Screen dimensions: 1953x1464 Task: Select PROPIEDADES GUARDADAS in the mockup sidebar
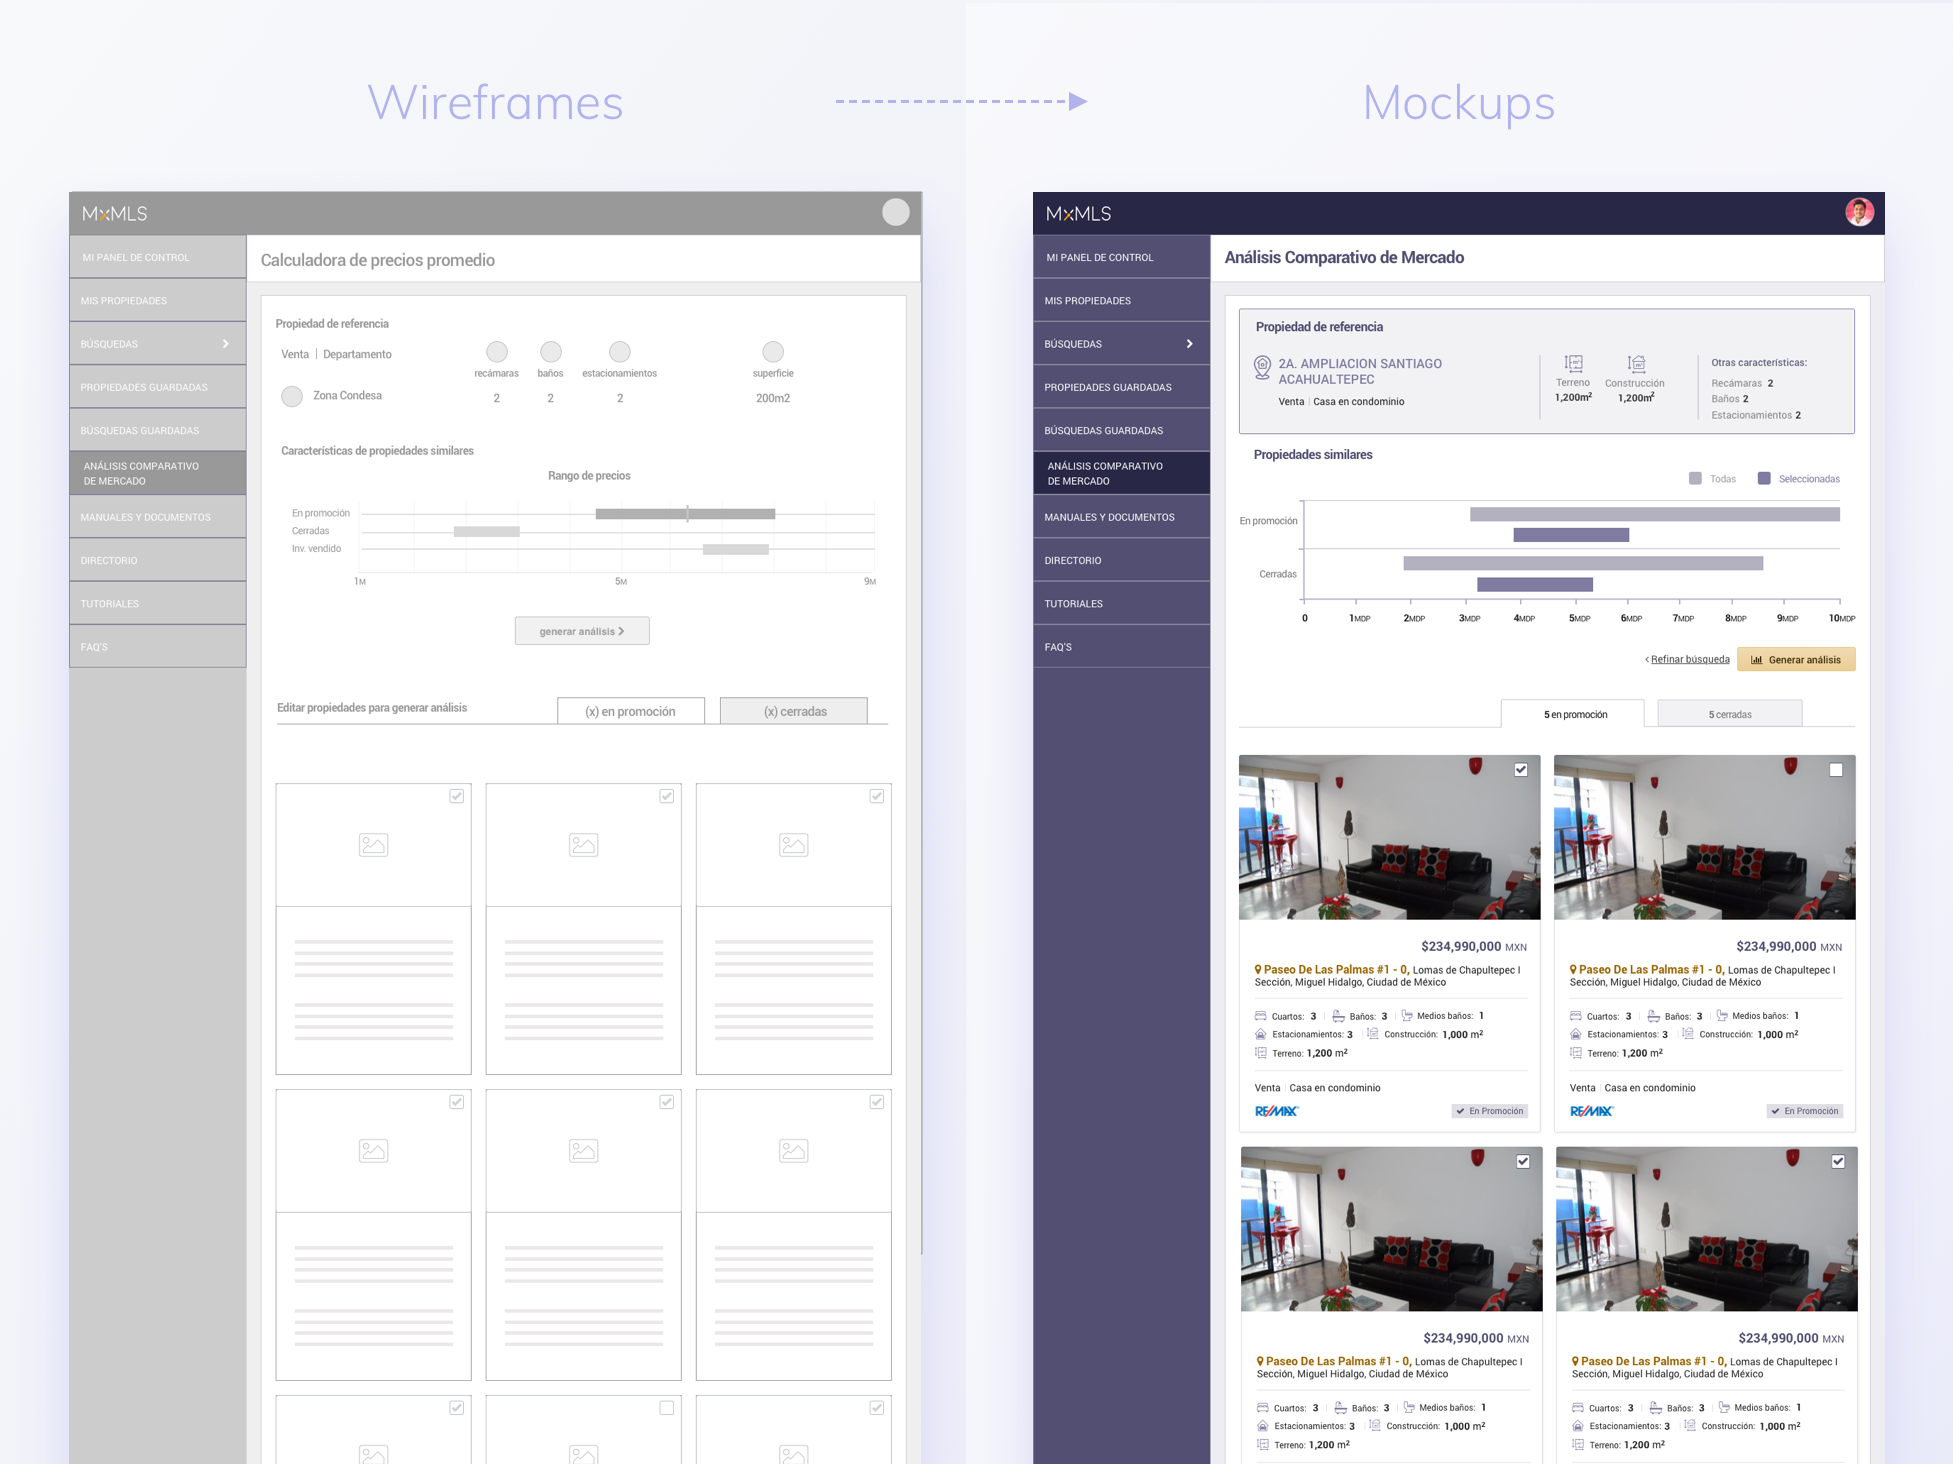[1122, 387]
